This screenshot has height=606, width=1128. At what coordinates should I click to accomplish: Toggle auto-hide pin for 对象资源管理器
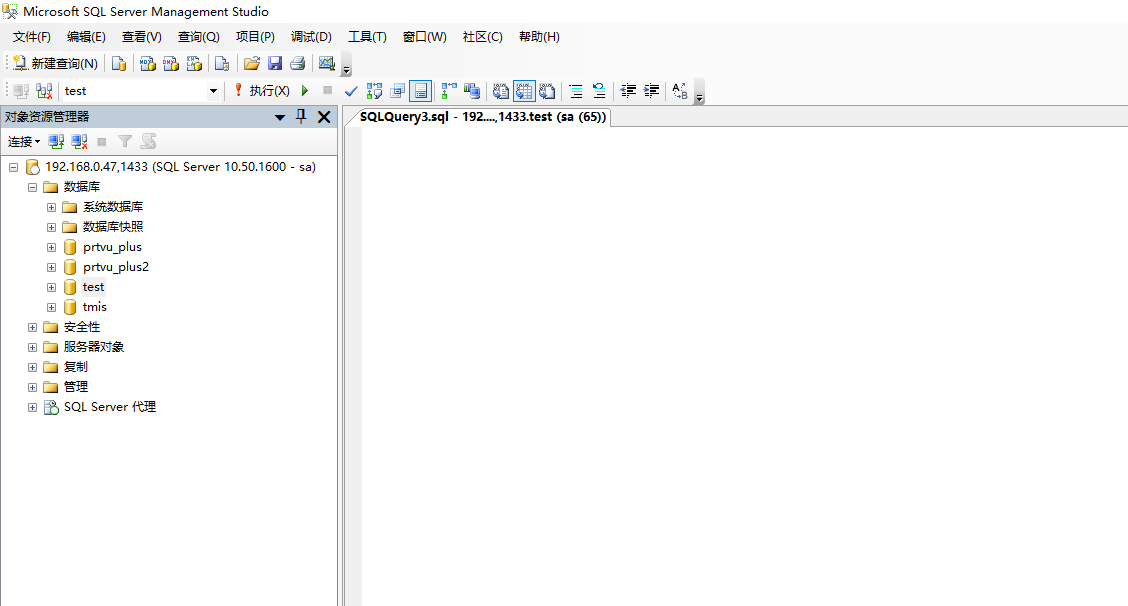pyautogui.click(x=301, y=117)
